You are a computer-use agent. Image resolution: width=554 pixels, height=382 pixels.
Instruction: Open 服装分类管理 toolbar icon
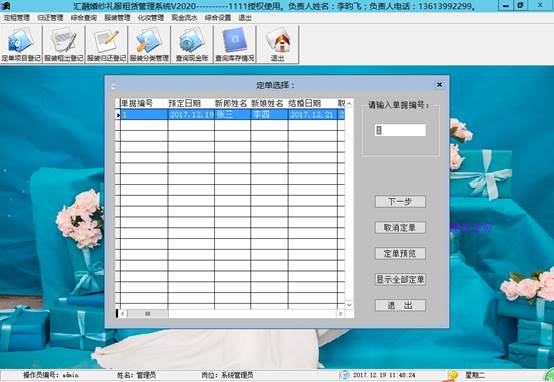pyautogui.click(x=149, y=45)
